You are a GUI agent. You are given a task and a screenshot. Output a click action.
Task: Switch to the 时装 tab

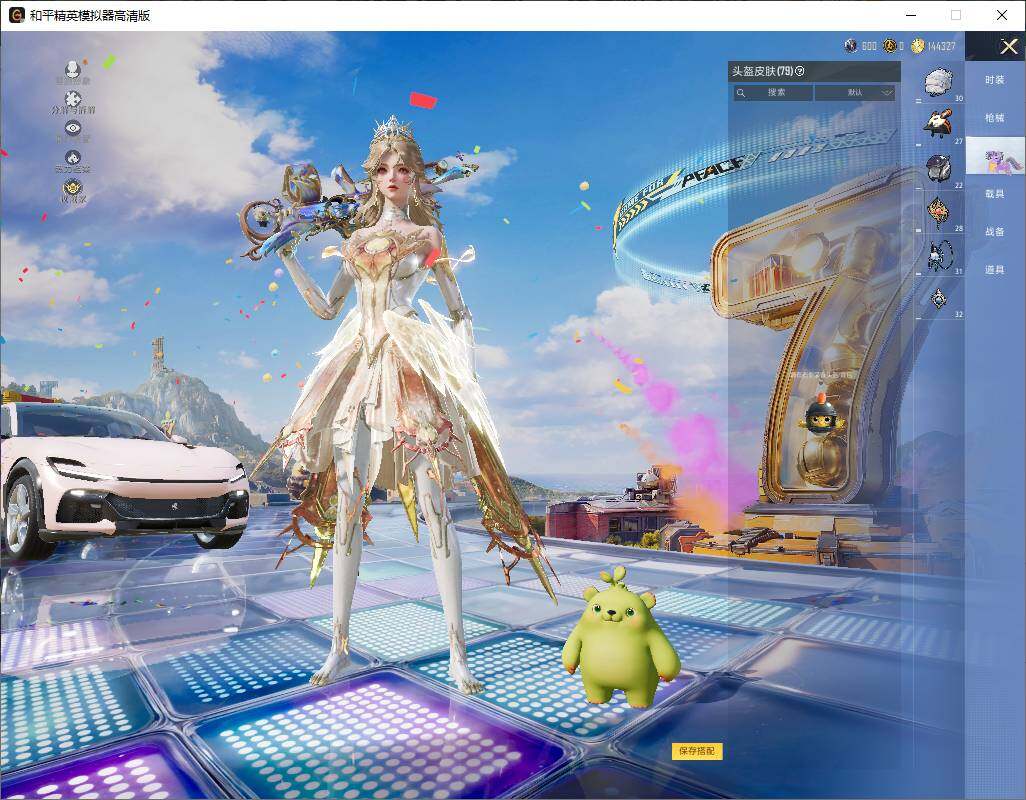tap(995, 80)
